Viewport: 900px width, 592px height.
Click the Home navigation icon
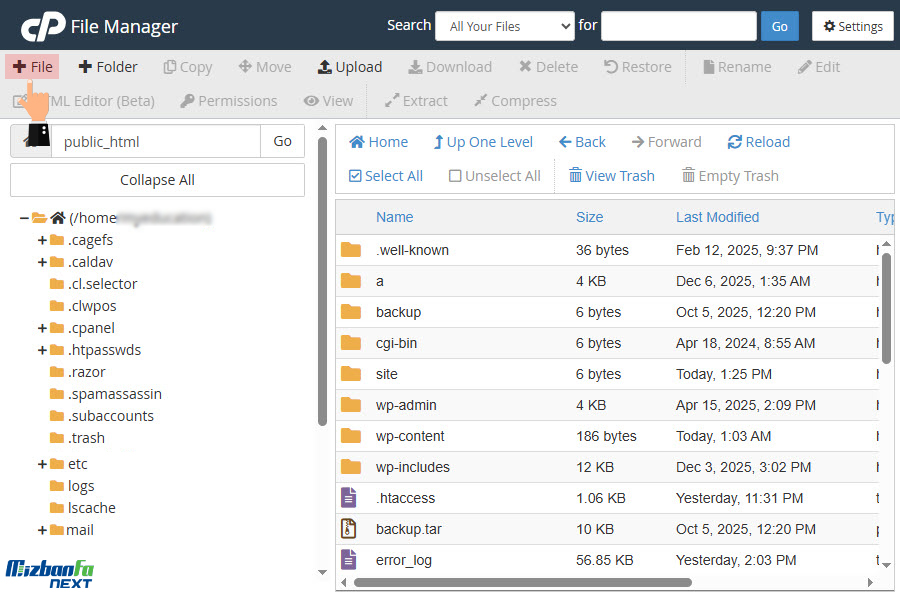click(357, 142)
